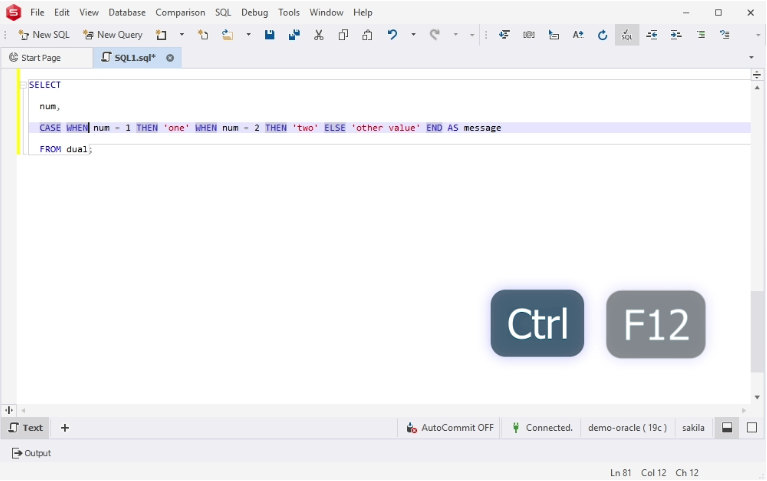Screen dimensions: 767x481
Task: Click the New Query toolbar button
Action: click(x=113, y=35)
